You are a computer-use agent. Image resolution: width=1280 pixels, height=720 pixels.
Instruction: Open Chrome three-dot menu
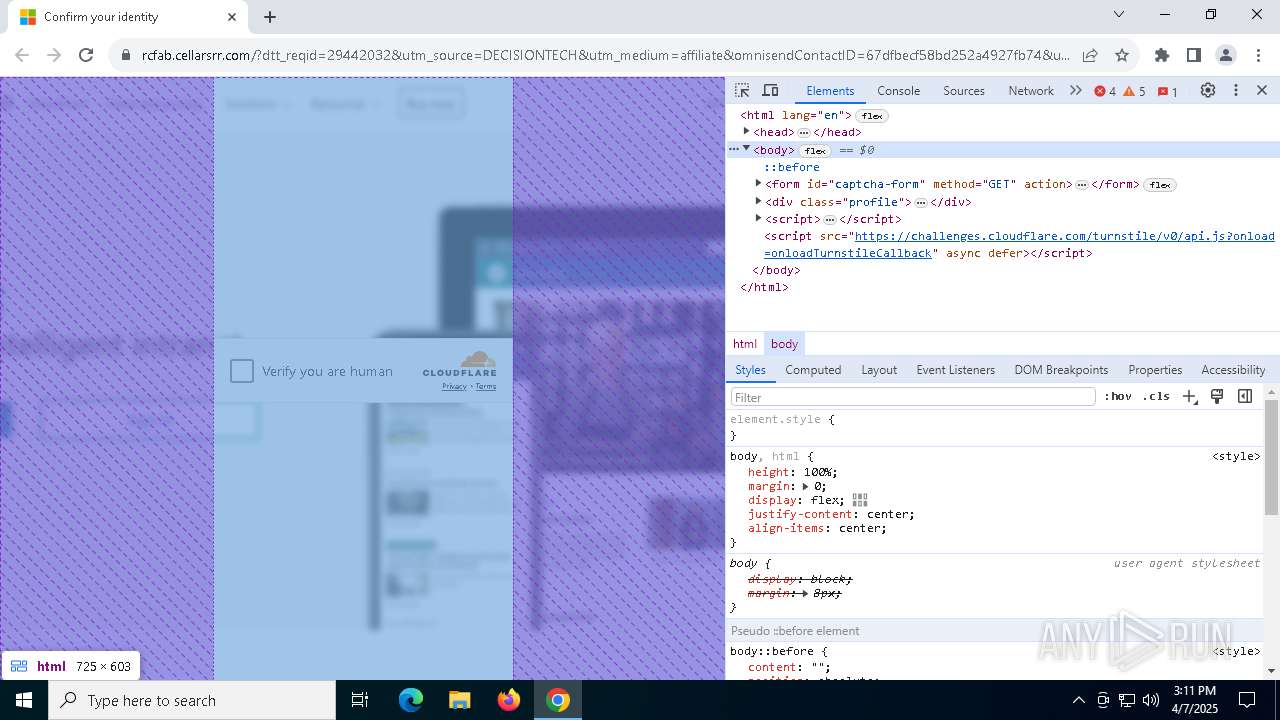(1257, 55)
